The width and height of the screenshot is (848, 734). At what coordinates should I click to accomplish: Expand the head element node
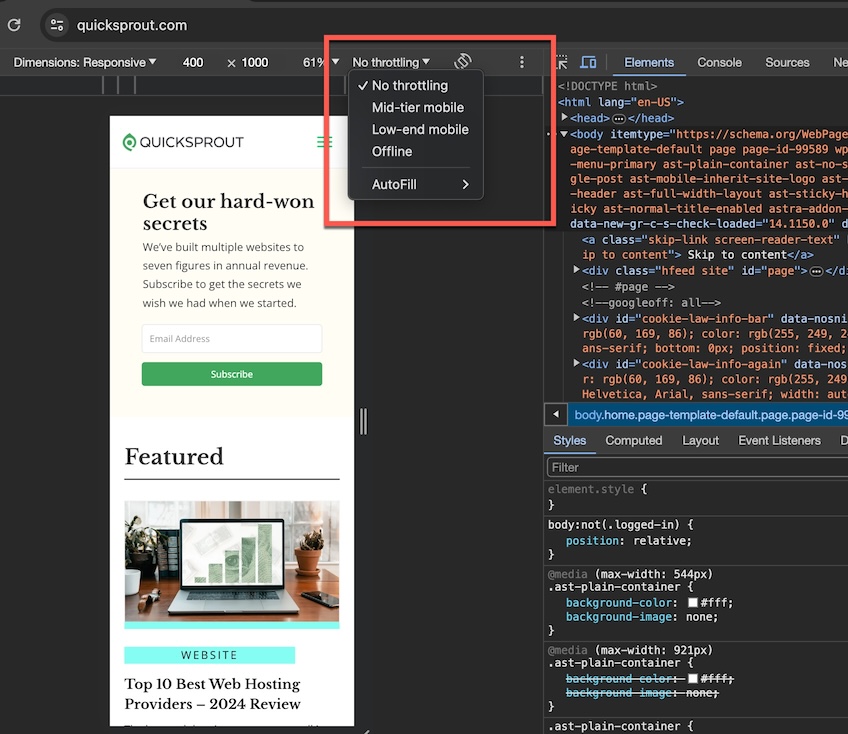(x=565, y=117)
